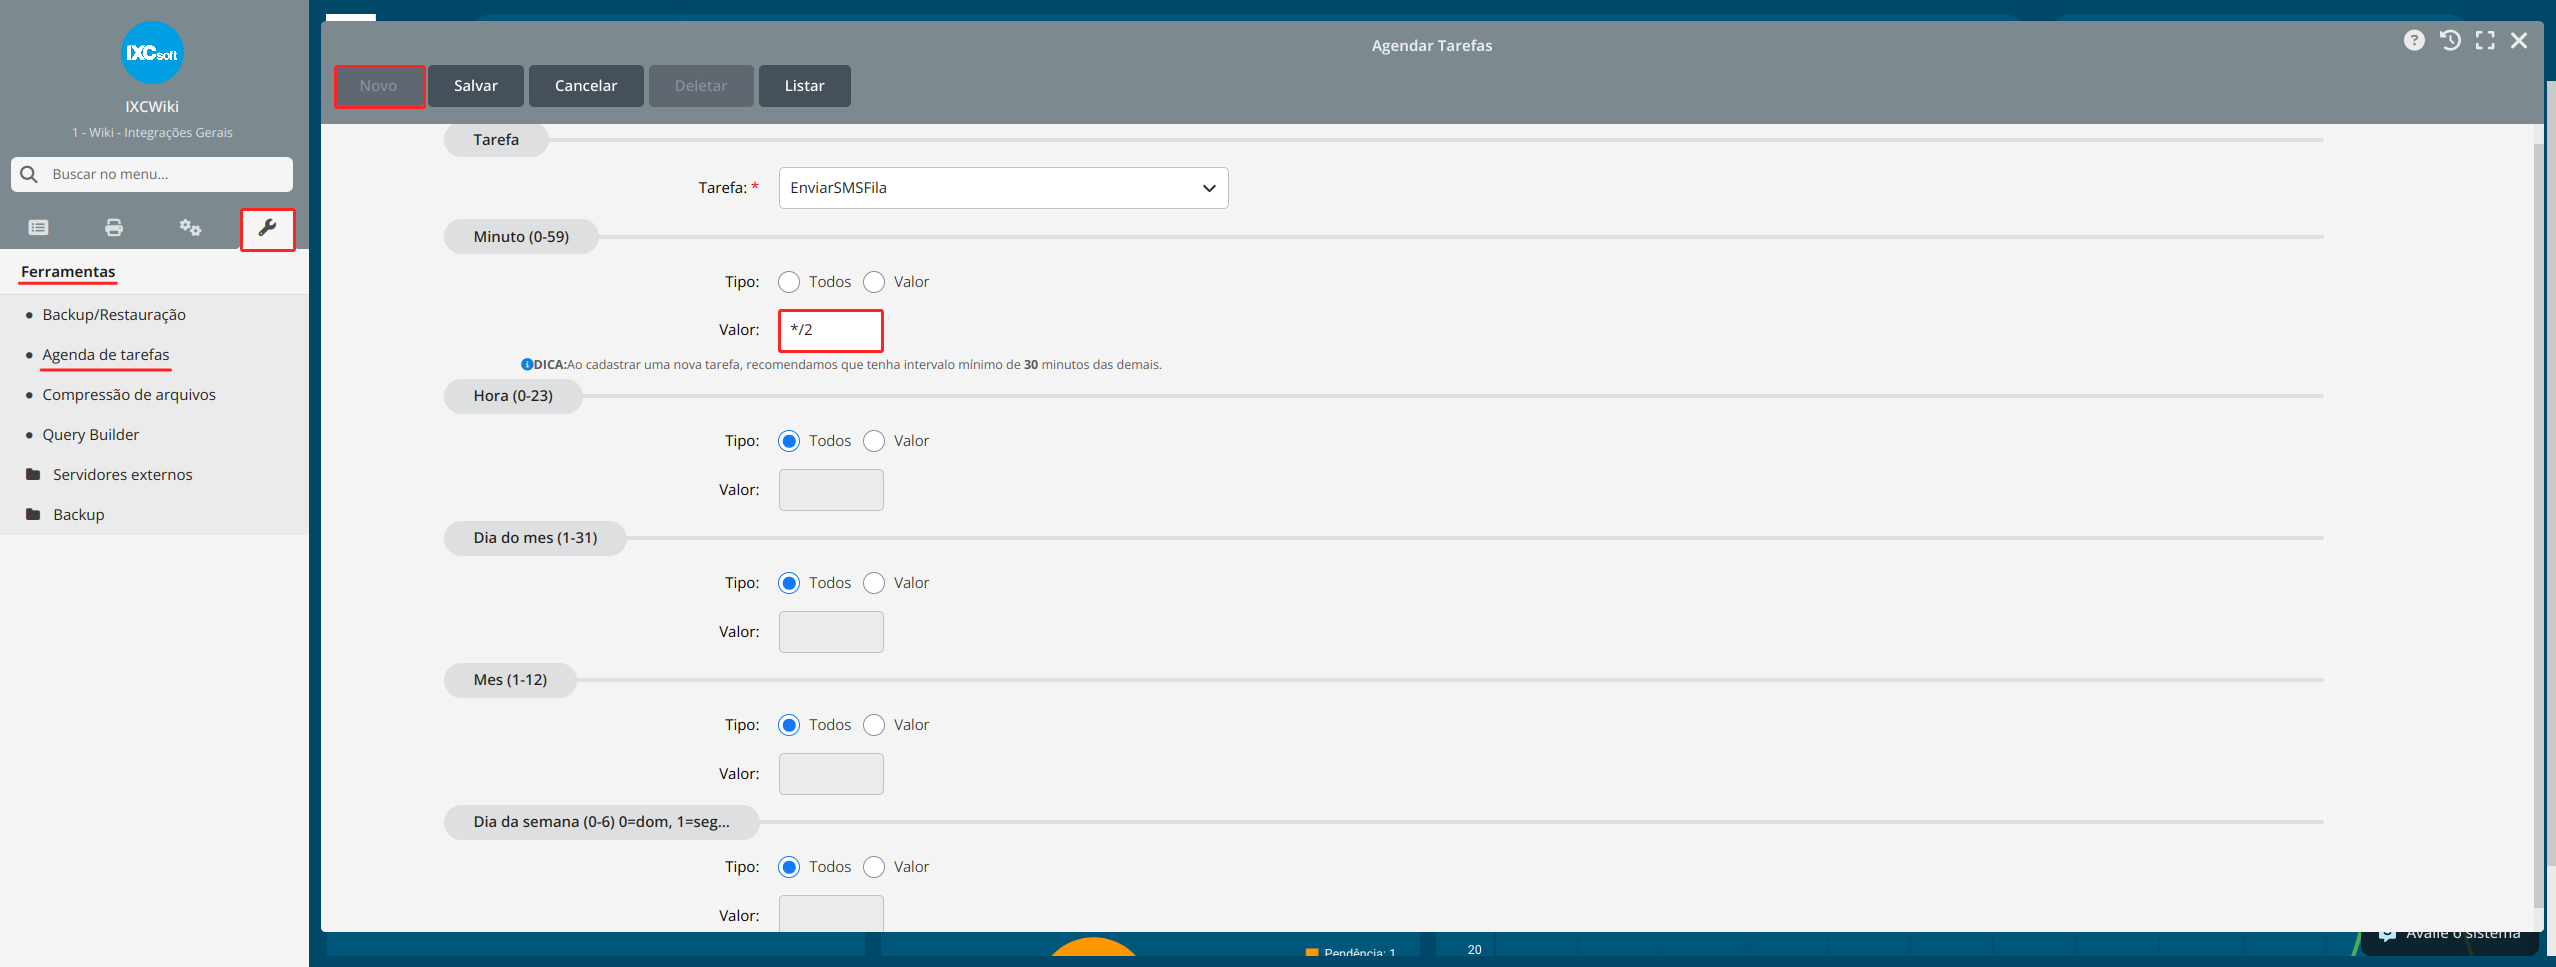The width and height of the screenshot is (2556, 967).
Task: Click the Minuto Valor field with */2
Action: click(831, 330)
